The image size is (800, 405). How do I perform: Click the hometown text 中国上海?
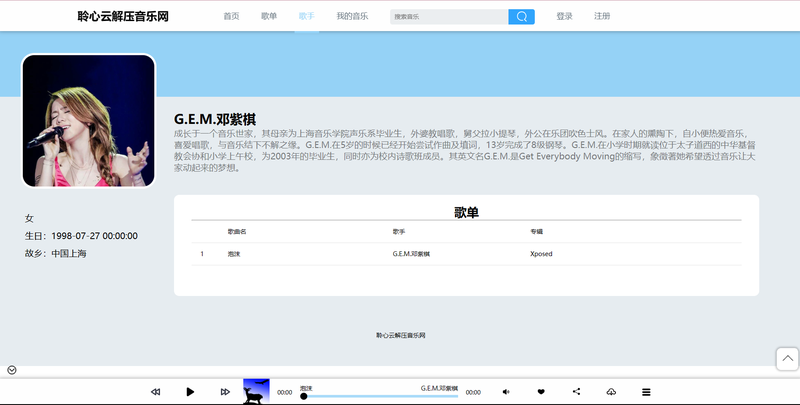click(69, 253)
